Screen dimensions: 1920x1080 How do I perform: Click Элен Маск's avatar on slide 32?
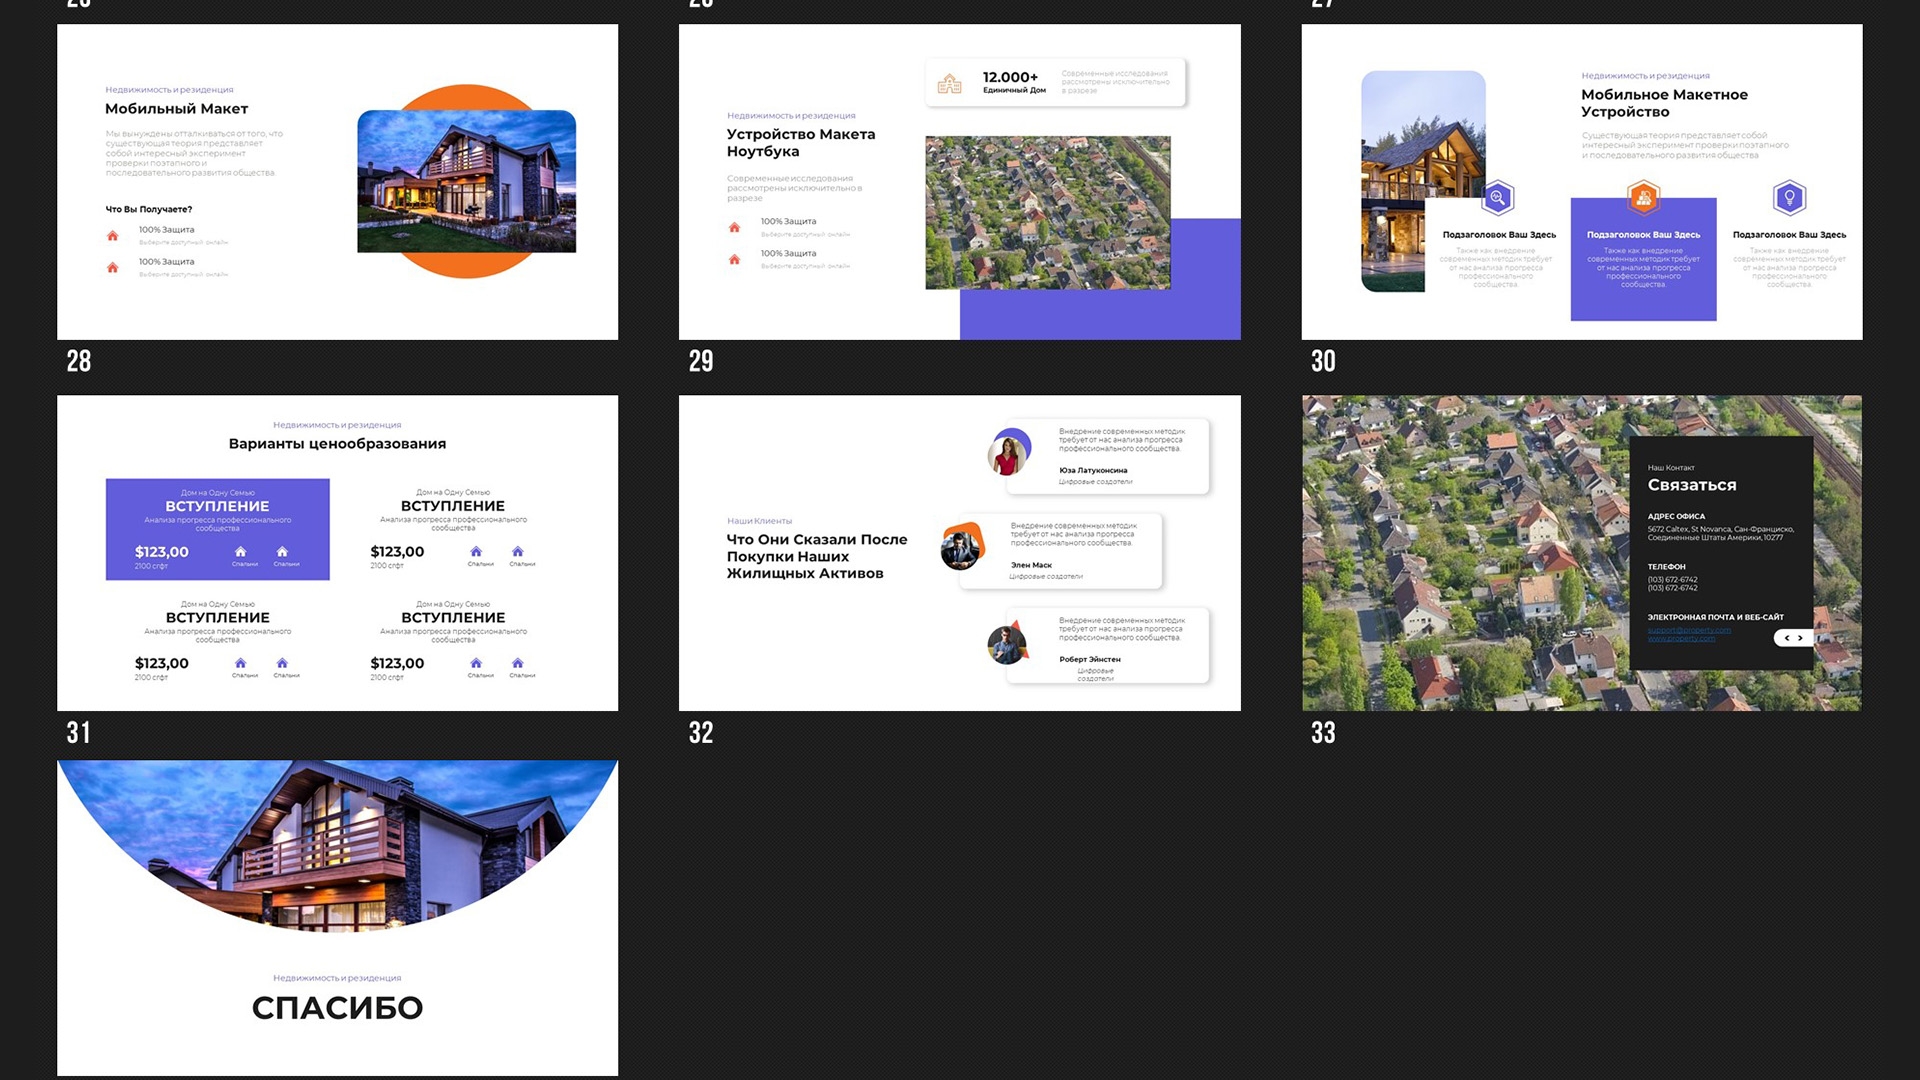pyautogui.click(x=962, y=547)
